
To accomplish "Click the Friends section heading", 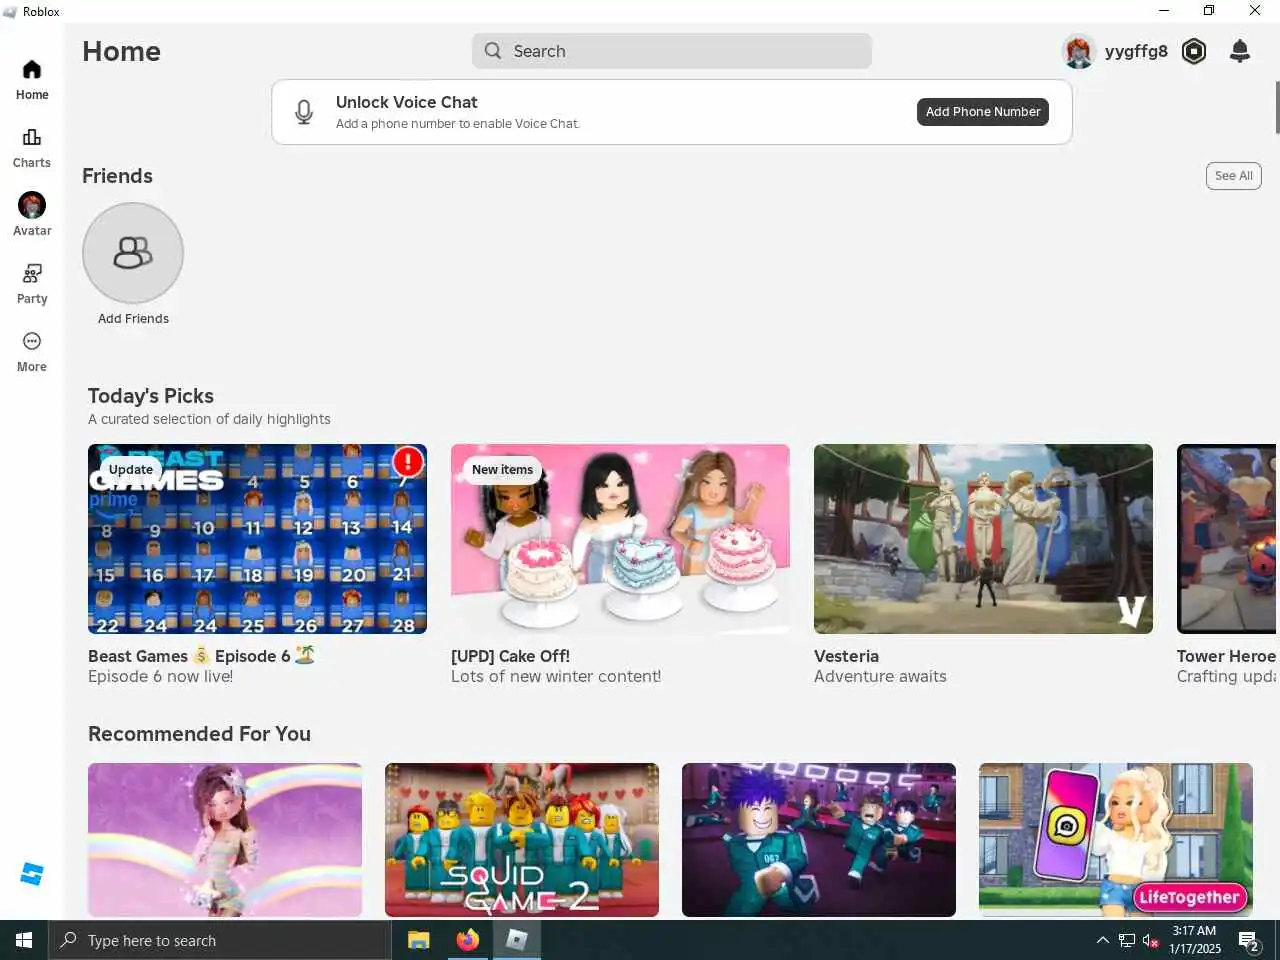I will click(x=117, y=176).
